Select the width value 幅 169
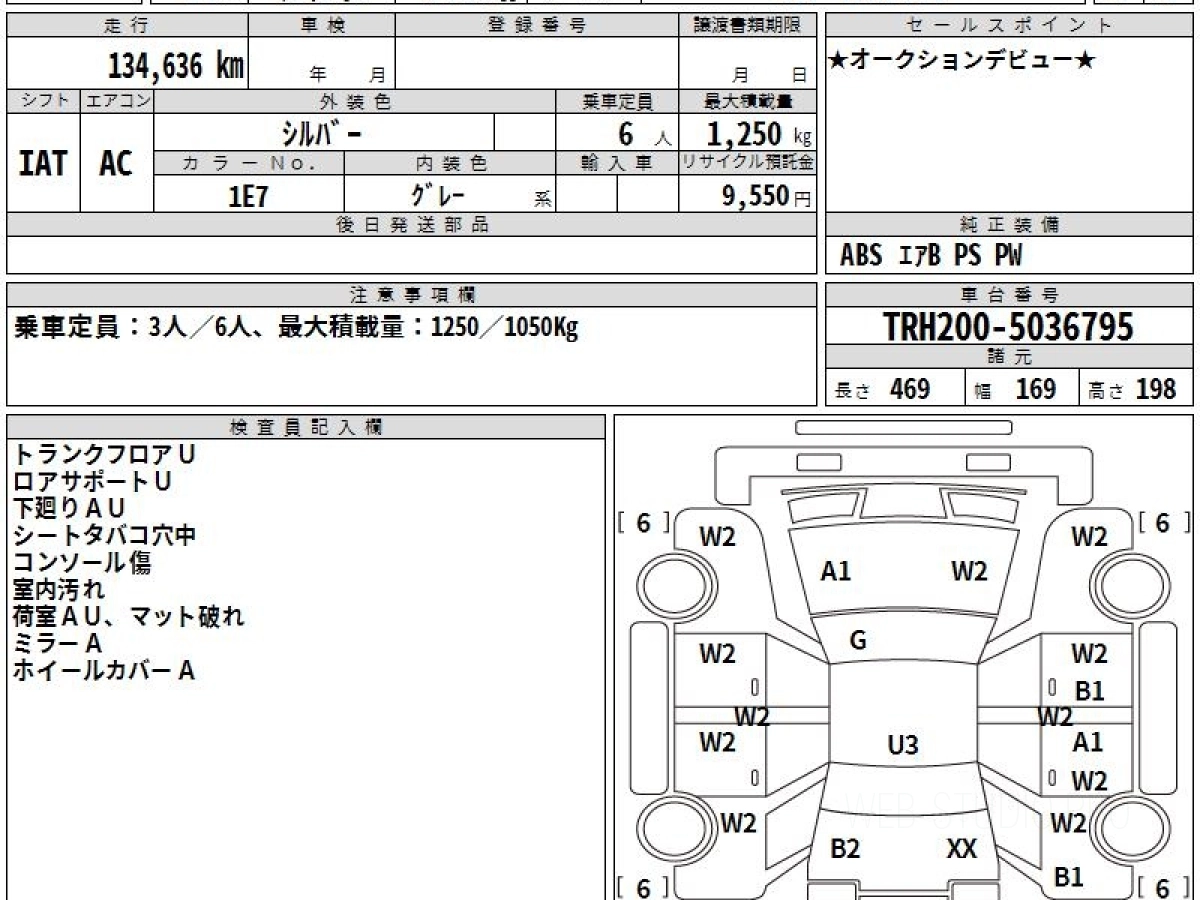This screenshot has width=1200, height=900. pos(1015,389)
